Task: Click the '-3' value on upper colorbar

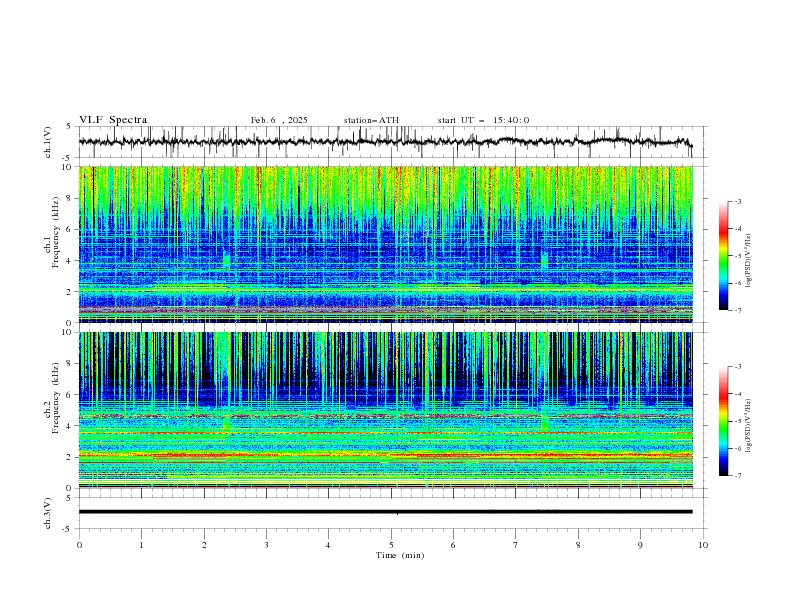Action: coord(738,201)
